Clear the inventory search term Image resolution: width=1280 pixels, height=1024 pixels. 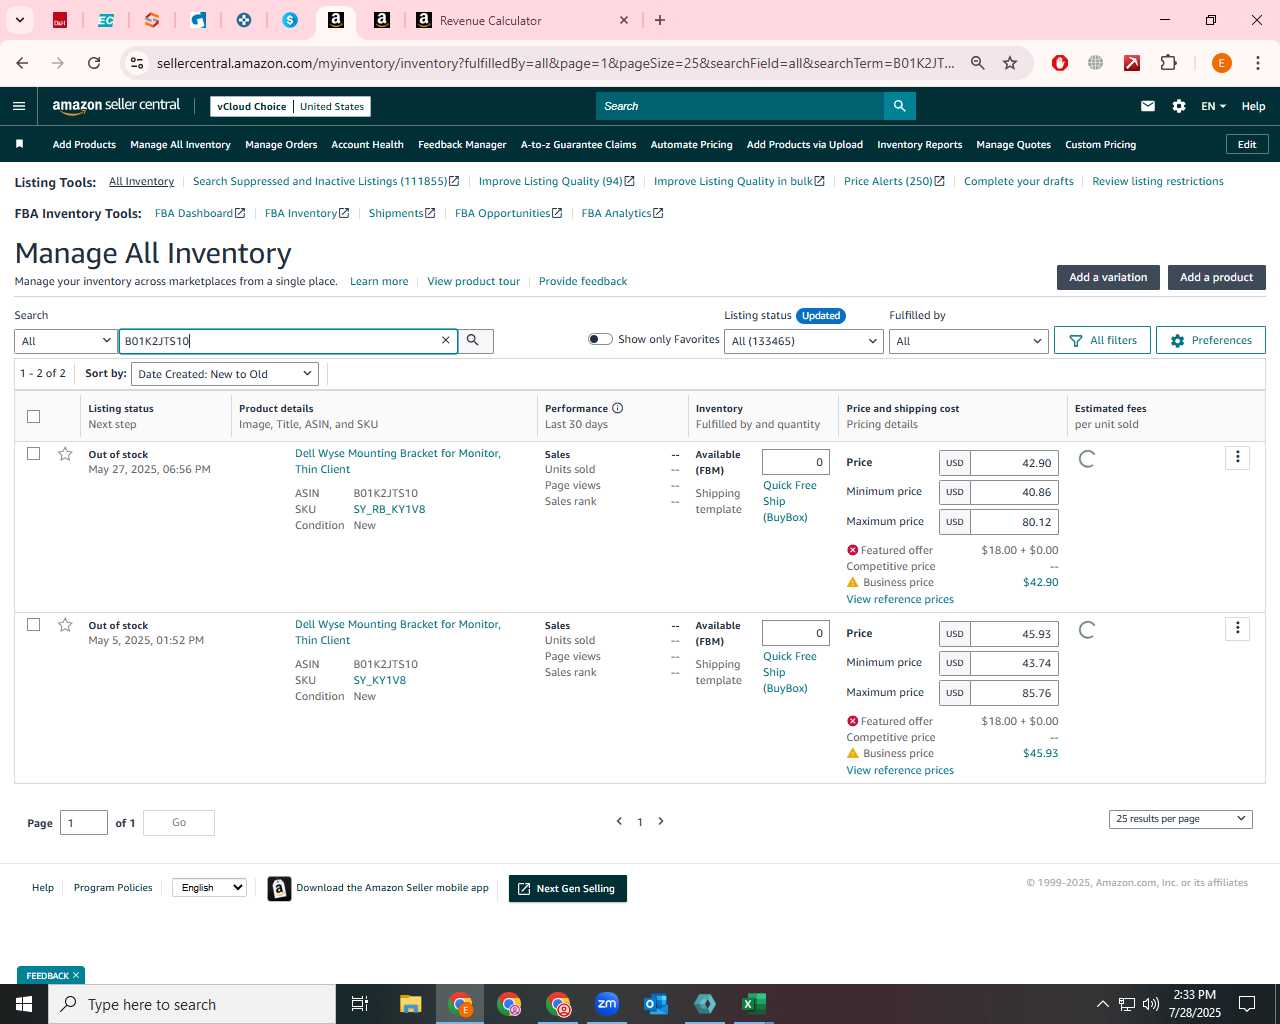click(x=446, y=341)
